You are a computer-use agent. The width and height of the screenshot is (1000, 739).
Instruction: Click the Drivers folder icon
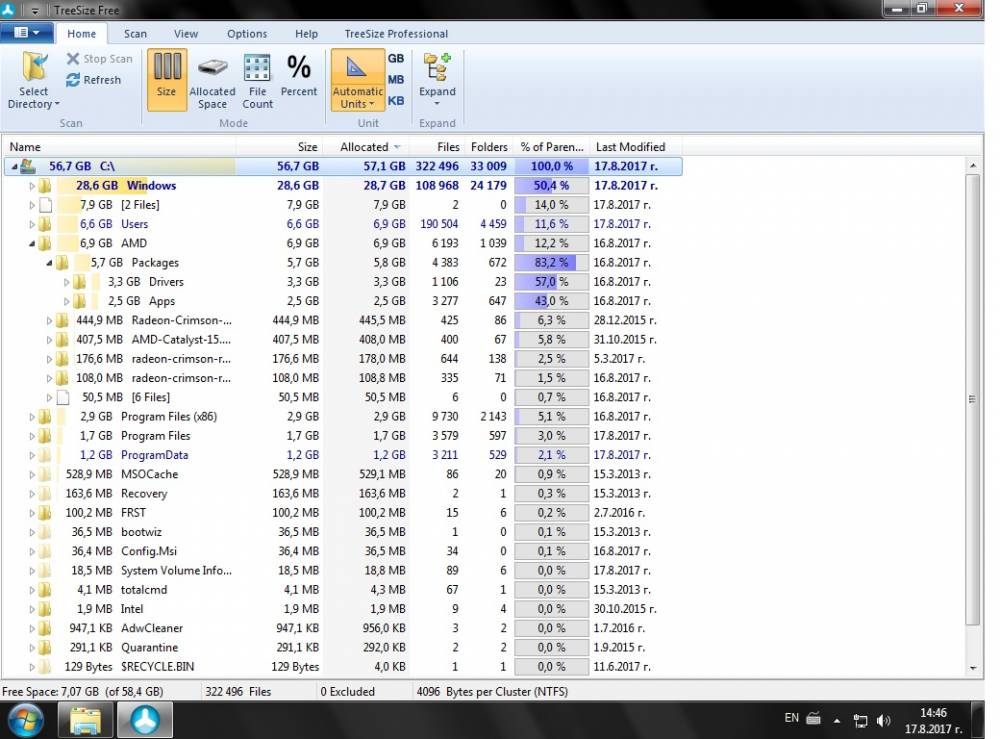[79, 282]
